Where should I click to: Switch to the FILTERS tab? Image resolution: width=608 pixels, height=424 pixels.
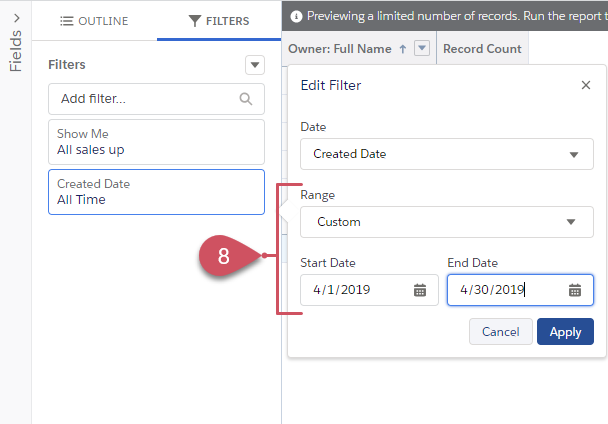219,21
